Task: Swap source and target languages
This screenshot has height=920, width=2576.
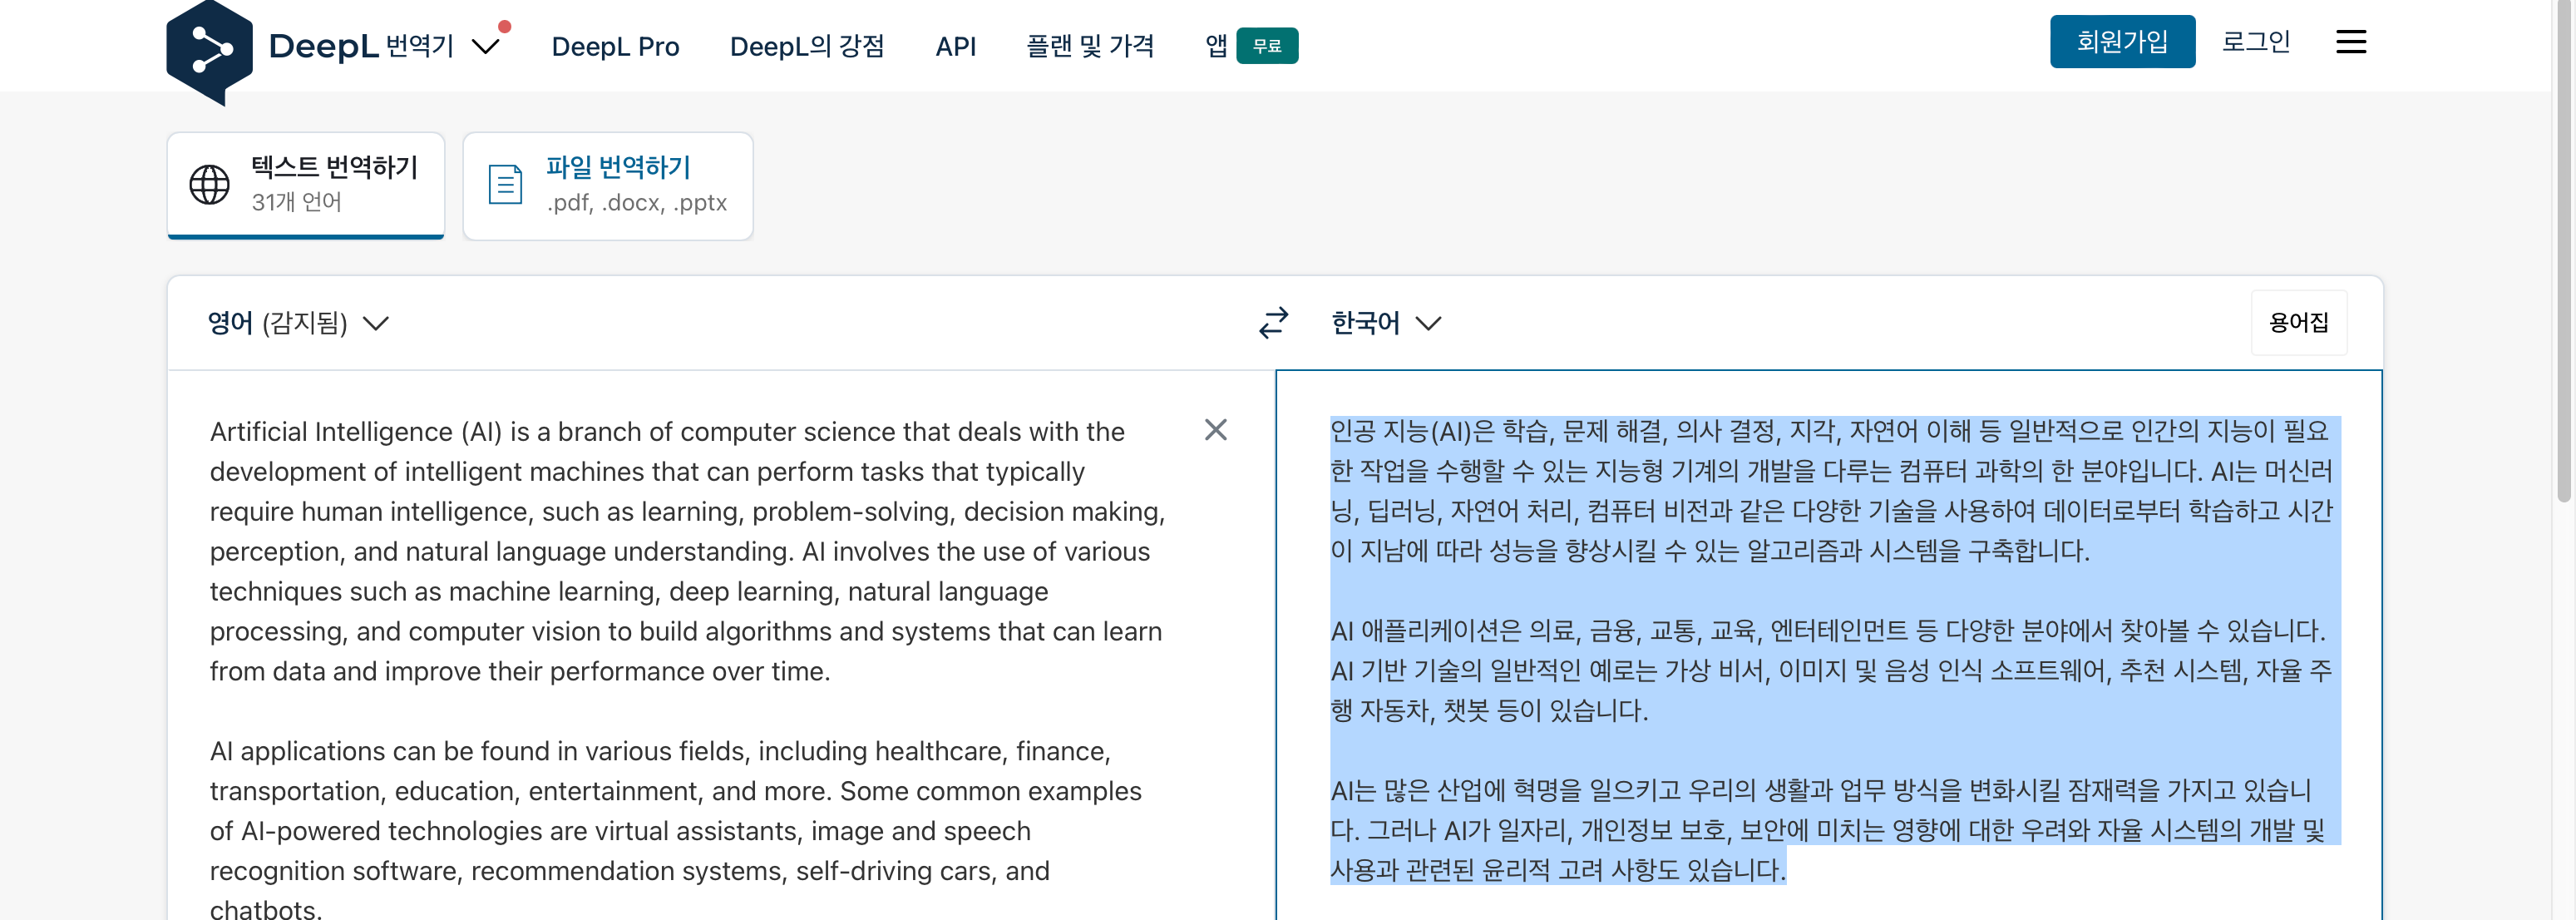Action: pos(1273,323)
